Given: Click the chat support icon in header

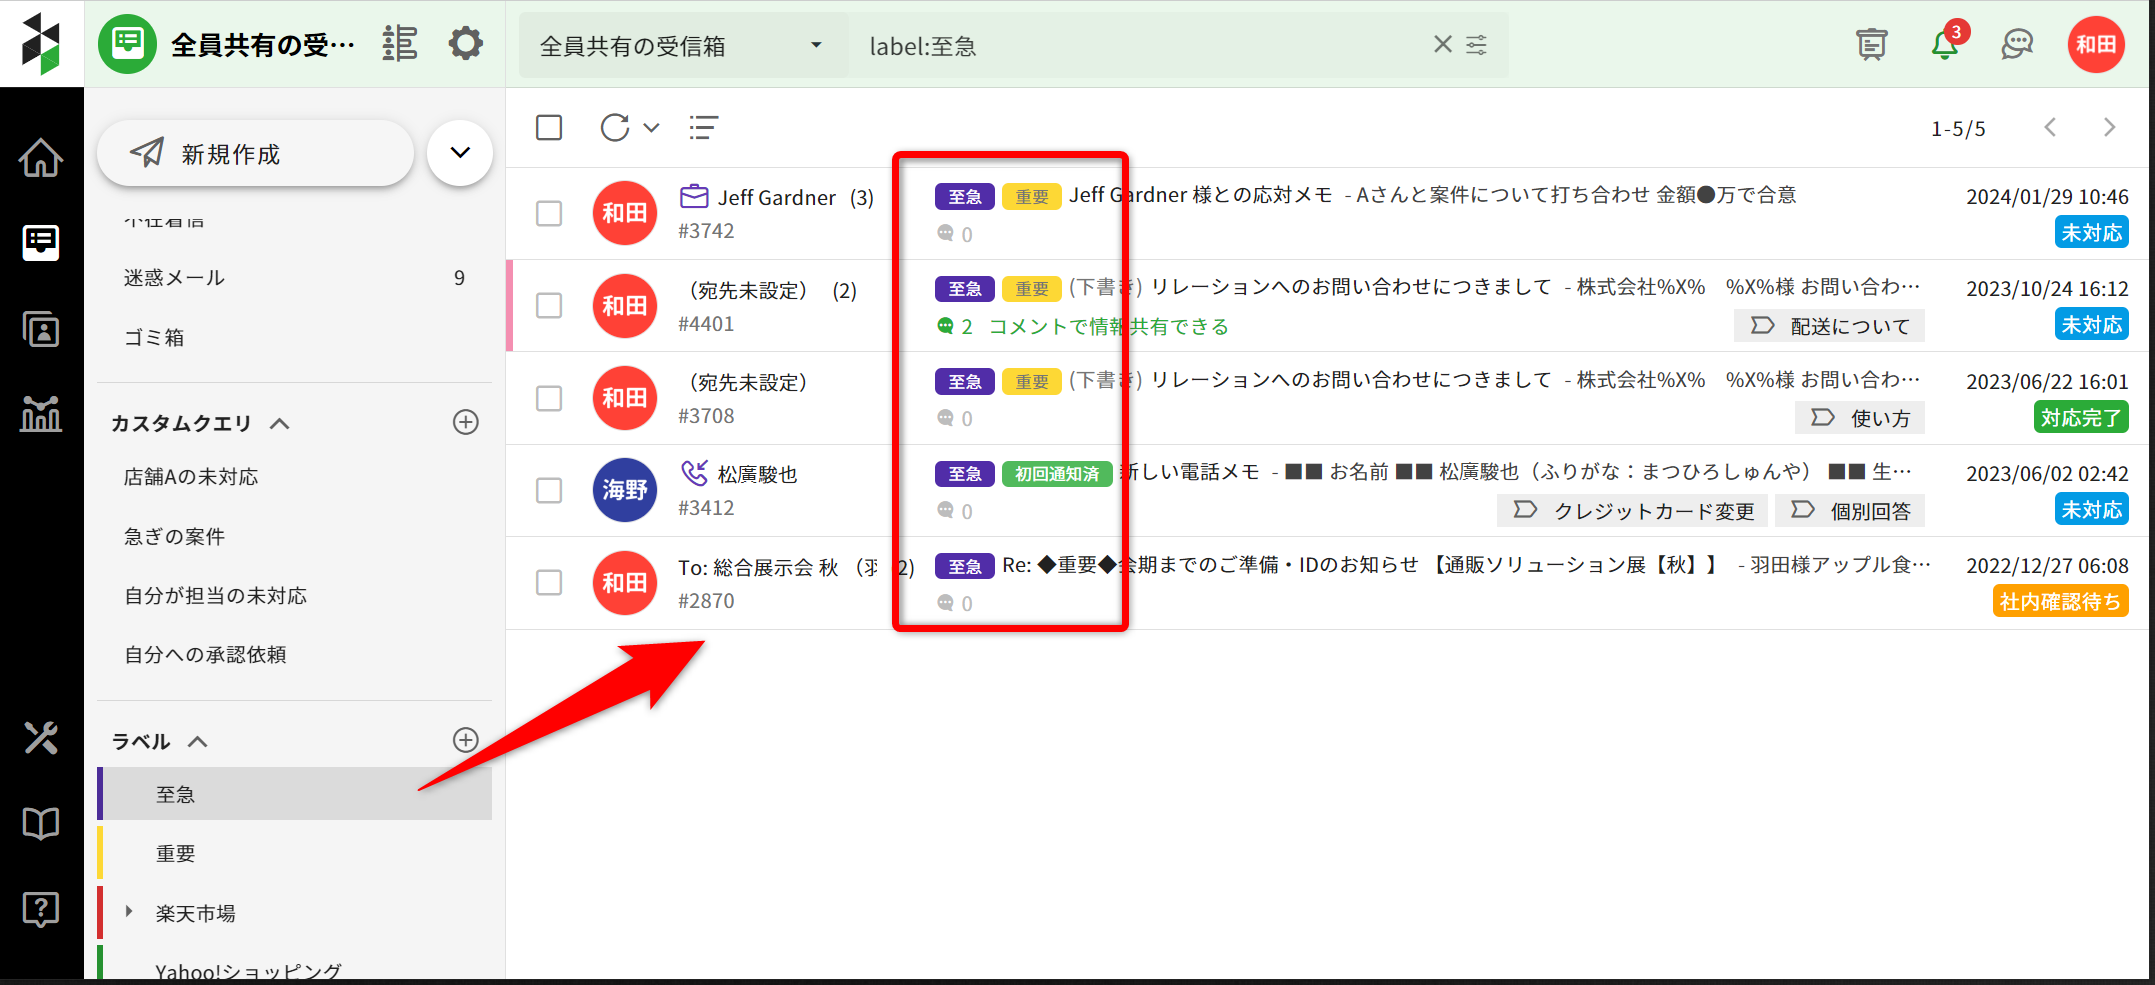Looking at the screenshot, I should coord(2017,45).
